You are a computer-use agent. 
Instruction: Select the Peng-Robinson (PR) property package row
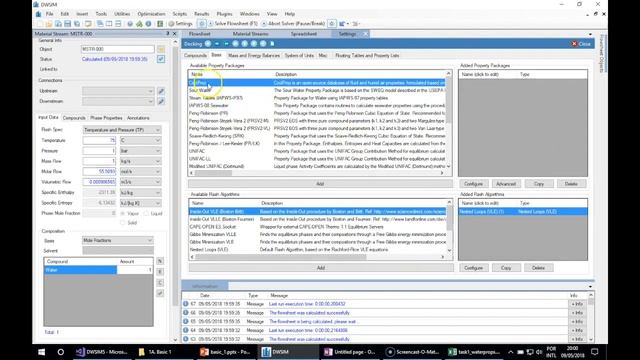[316, 113]
